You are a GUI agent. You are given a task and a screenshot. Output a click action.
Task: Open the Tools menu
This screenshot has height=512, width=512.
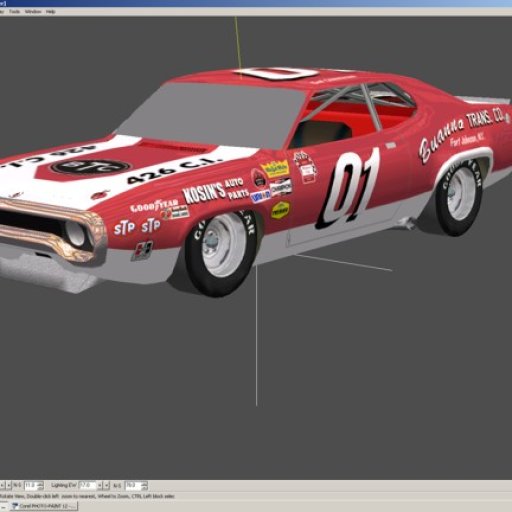[14, 12]
